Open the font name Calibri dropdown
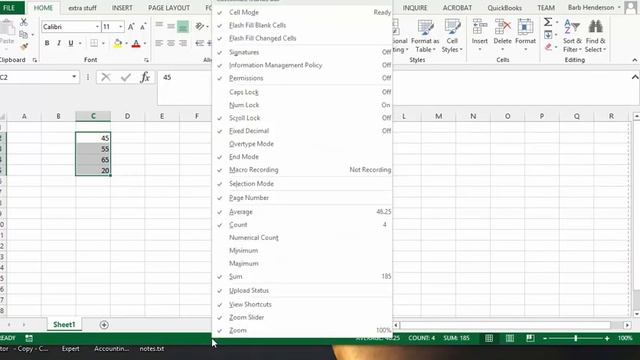The height and width of the screenshot is (360, 640). 97,27
